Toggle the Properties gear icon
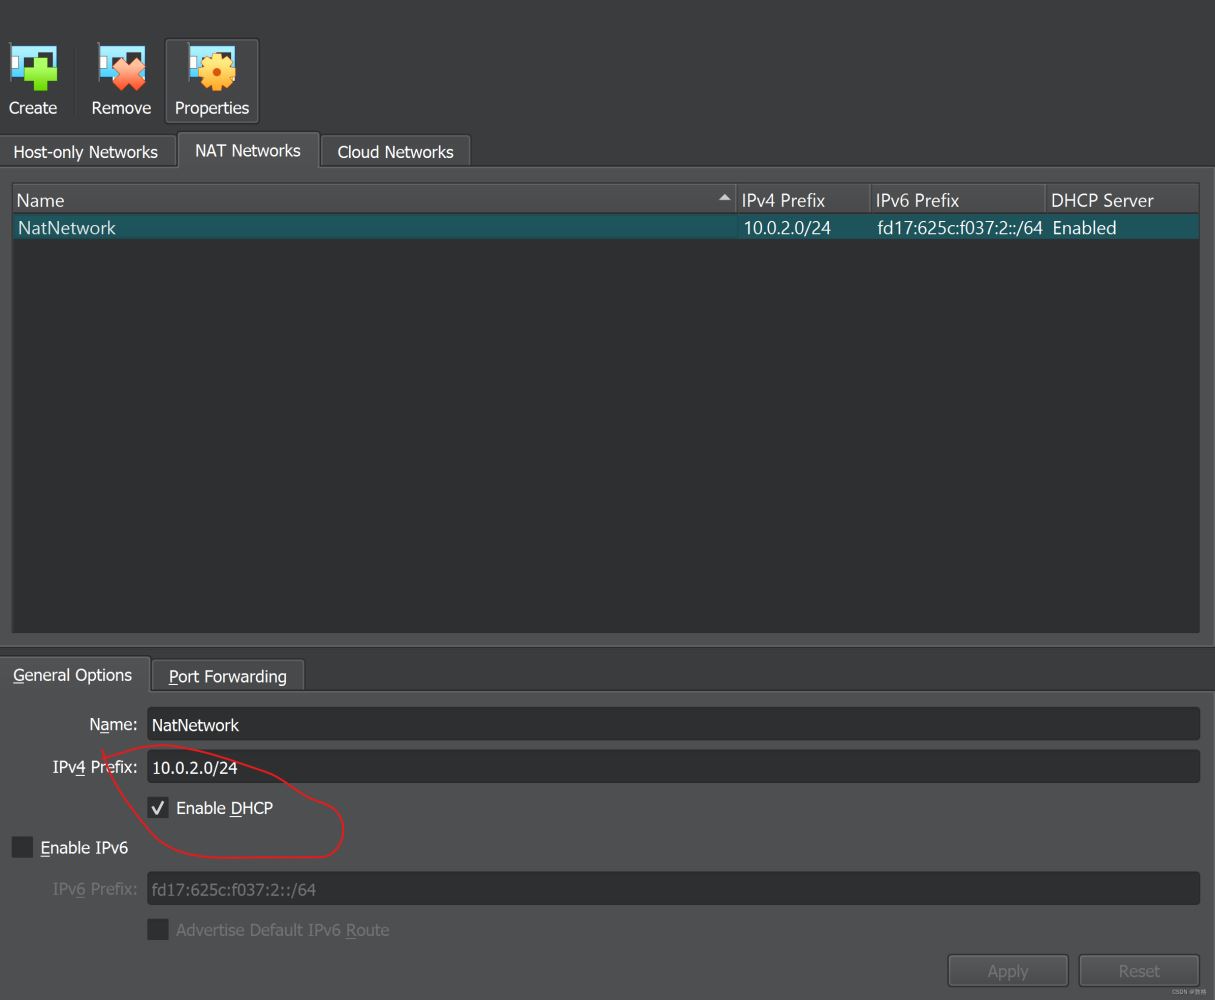Screen dimensions: 1215x1000 [212, 70]
